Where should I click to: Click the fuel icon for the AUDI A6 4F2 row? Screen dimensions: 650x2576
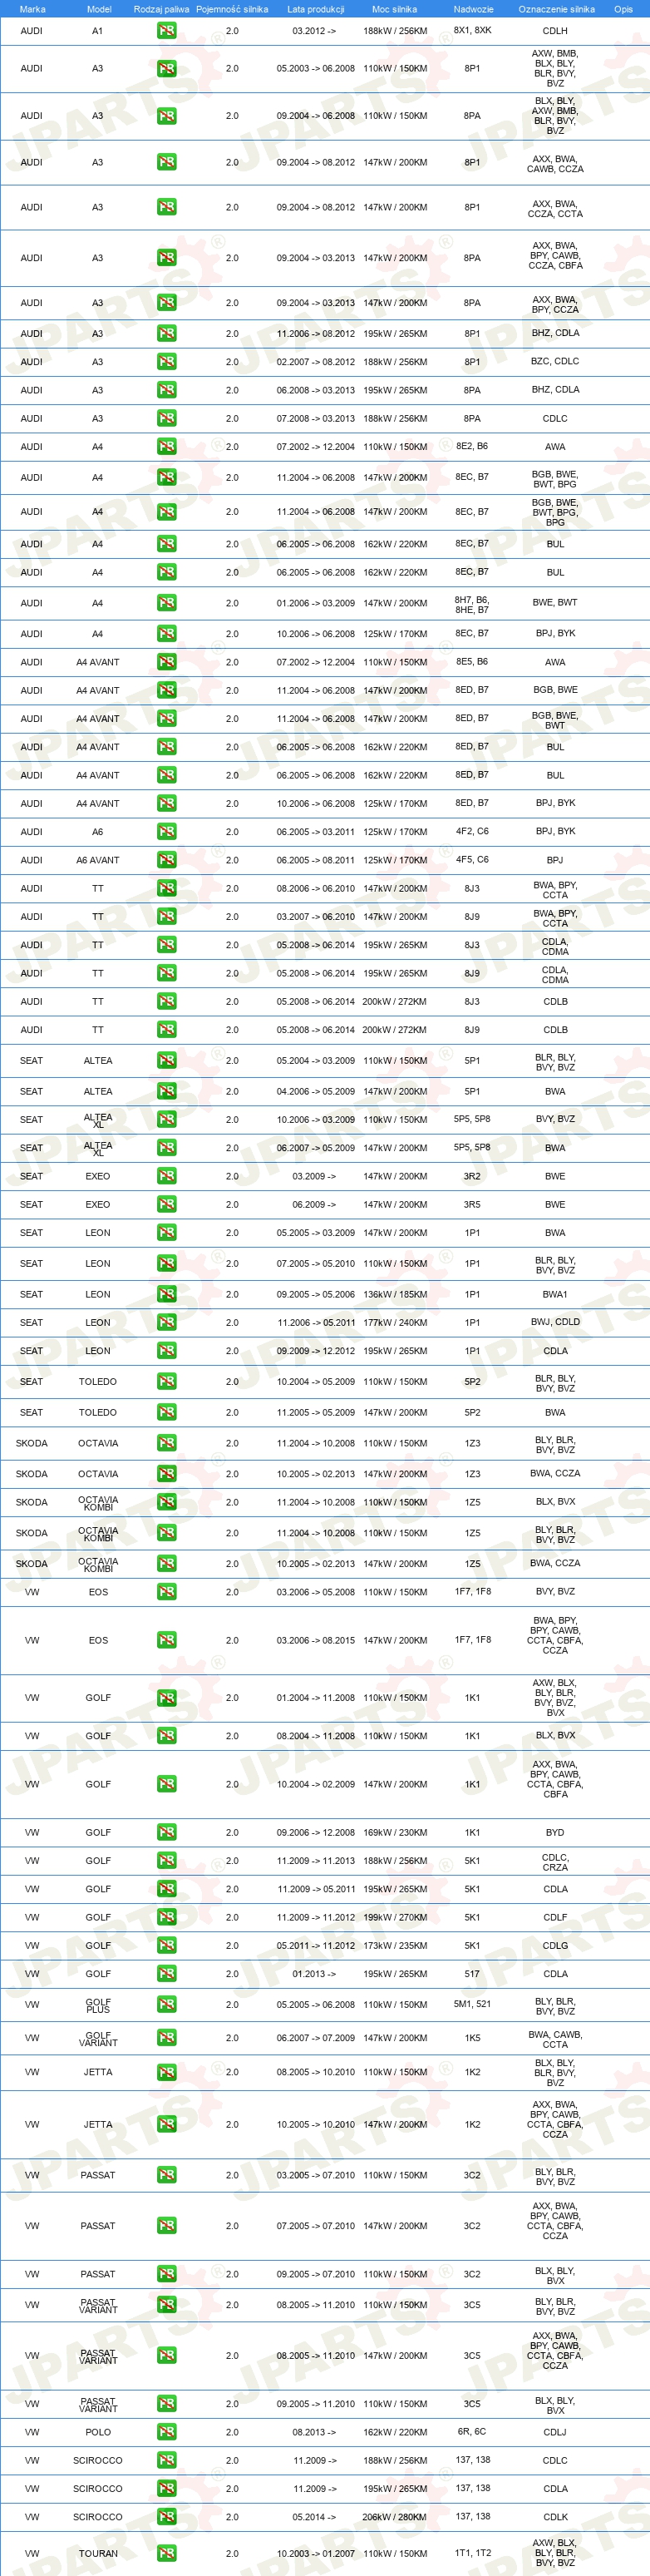(x=166, y=832)
